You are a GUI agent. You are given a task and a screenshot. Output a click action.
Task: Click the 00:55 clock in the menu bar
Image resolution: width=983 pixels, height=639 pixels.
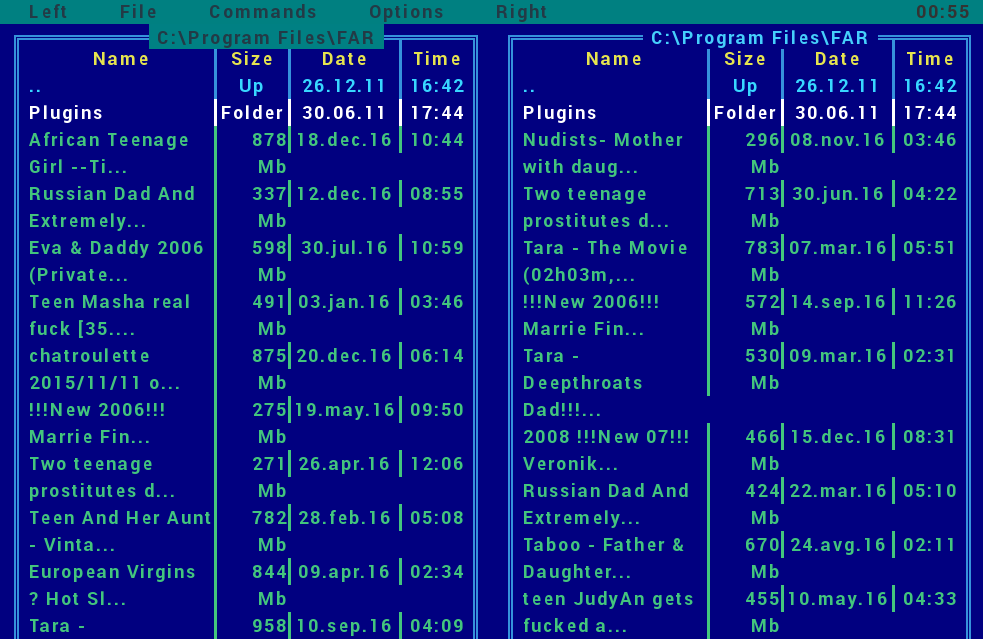click(942, 12)
